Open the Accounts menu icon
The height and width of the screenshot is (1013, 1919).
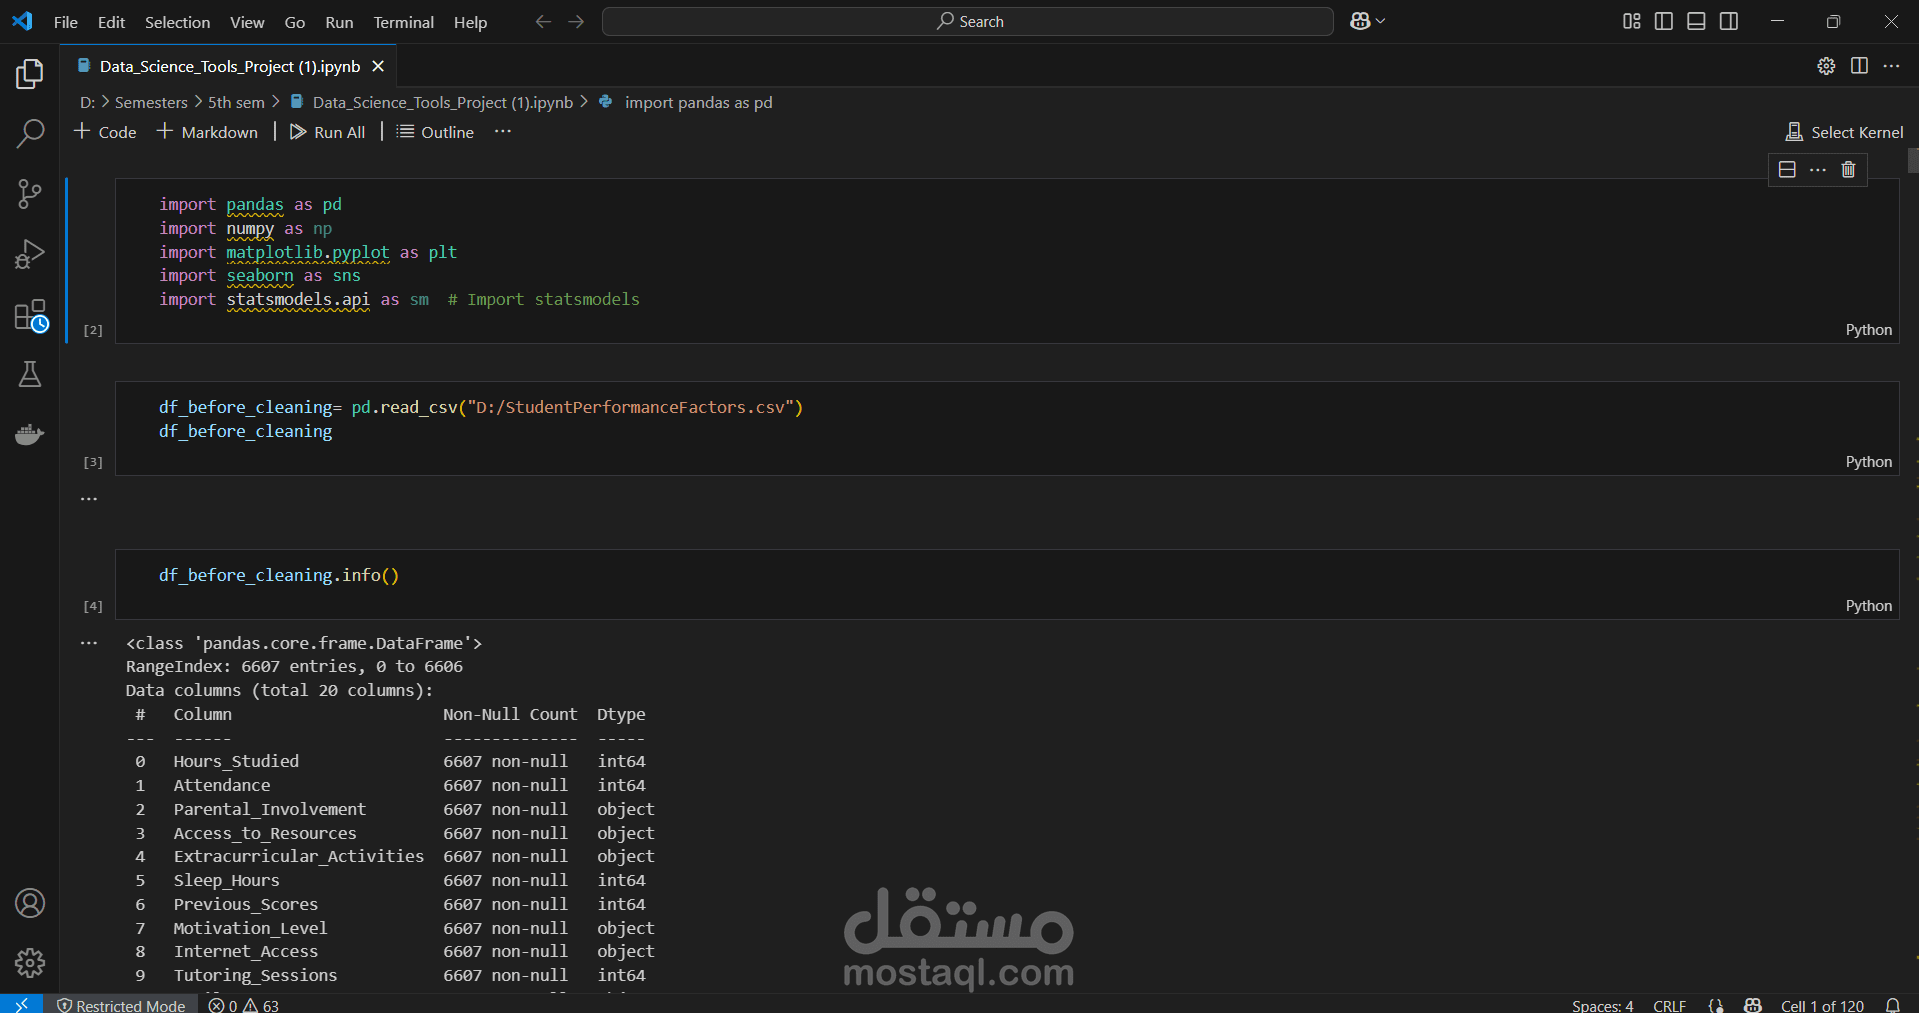(30, 903)
